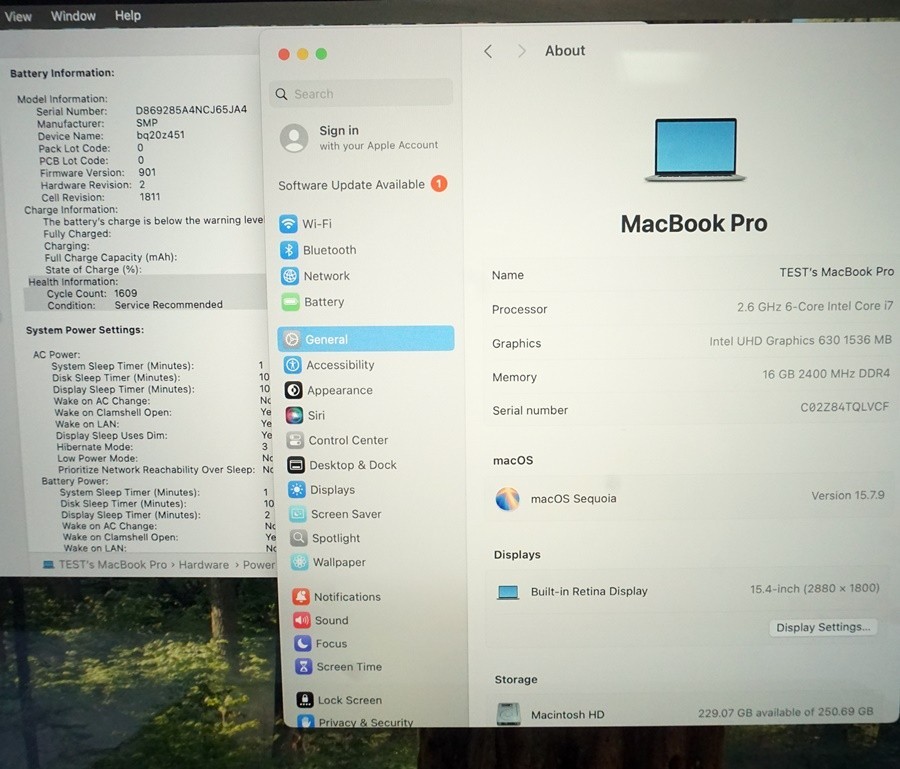Image resolution: width=900 pixels, height=769 pixels.
Task: Open Wi-Fi settings icon
Action: [x=289, y=223]
